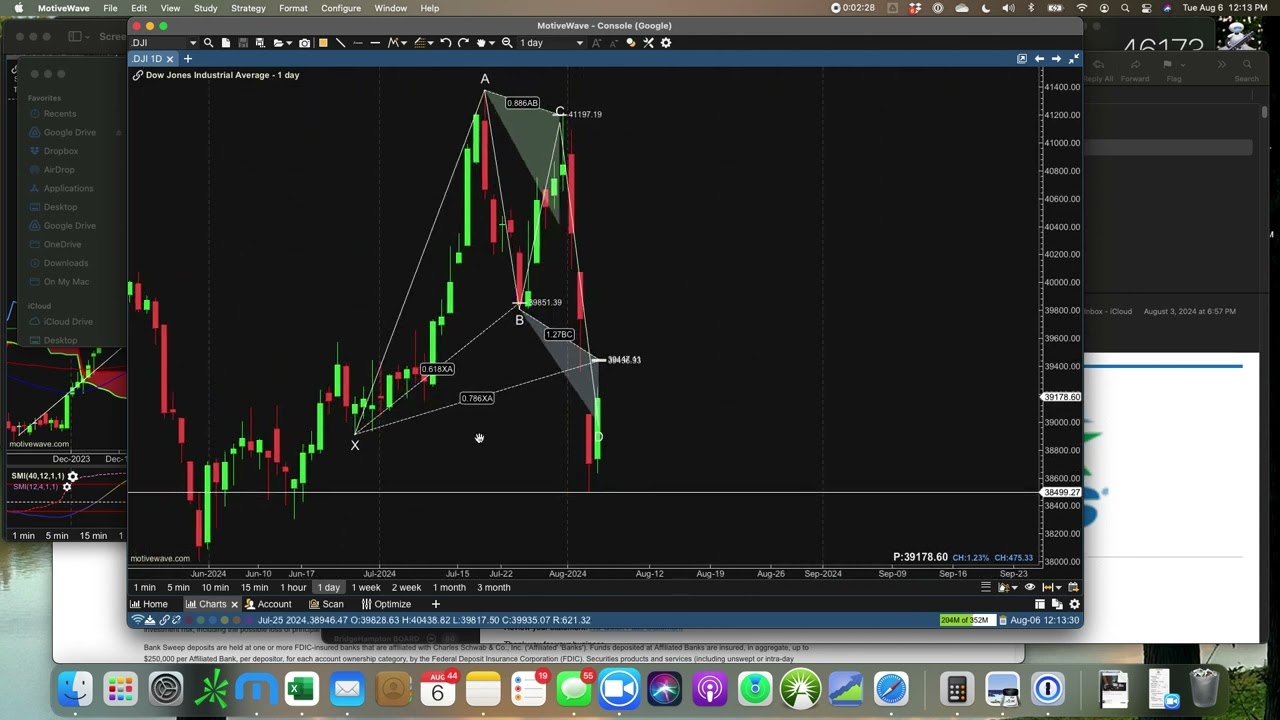
Task: Select Dropbox in Finder sidebar behind
Action: click(x=61, y=151)
